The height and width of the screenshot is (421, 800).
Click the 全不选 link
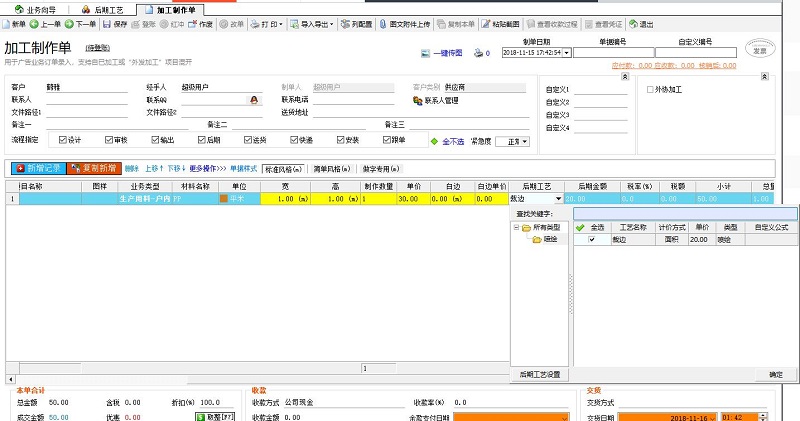point(453,141)
